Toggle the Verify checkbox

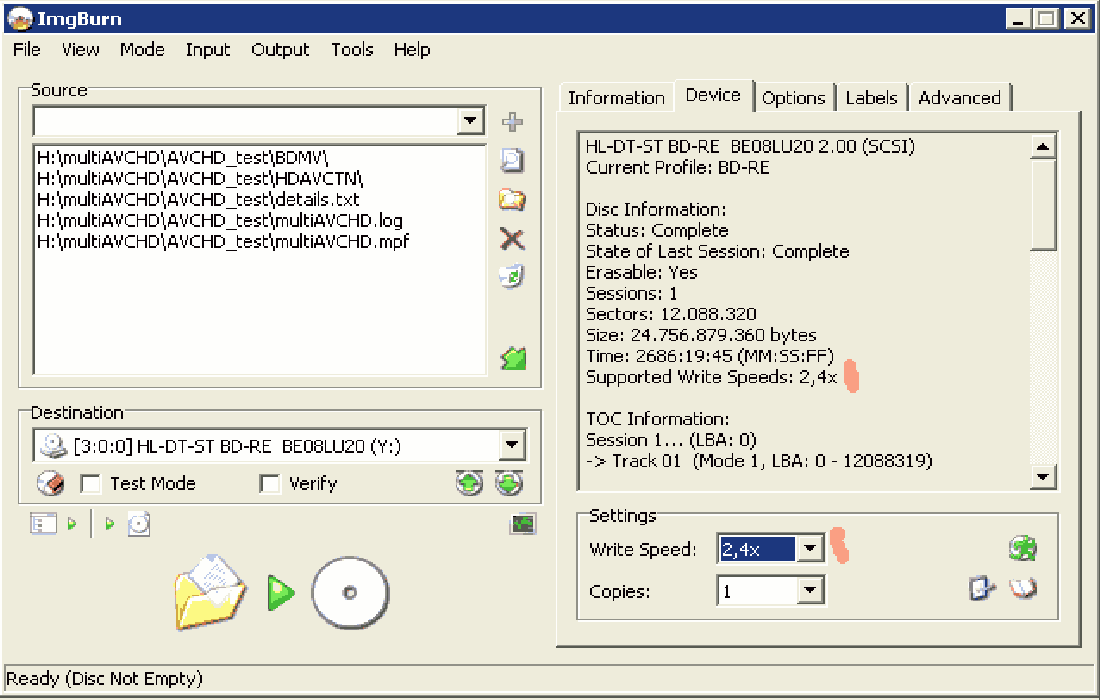coord(270,484)
